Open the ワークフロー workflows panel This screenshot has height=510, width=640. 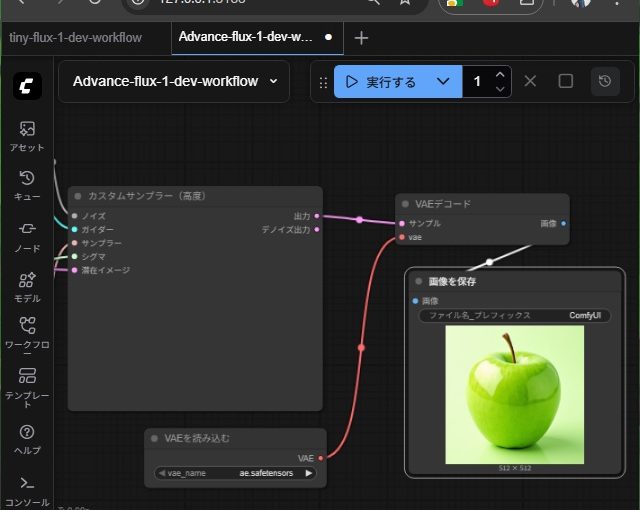click(27, 336)
